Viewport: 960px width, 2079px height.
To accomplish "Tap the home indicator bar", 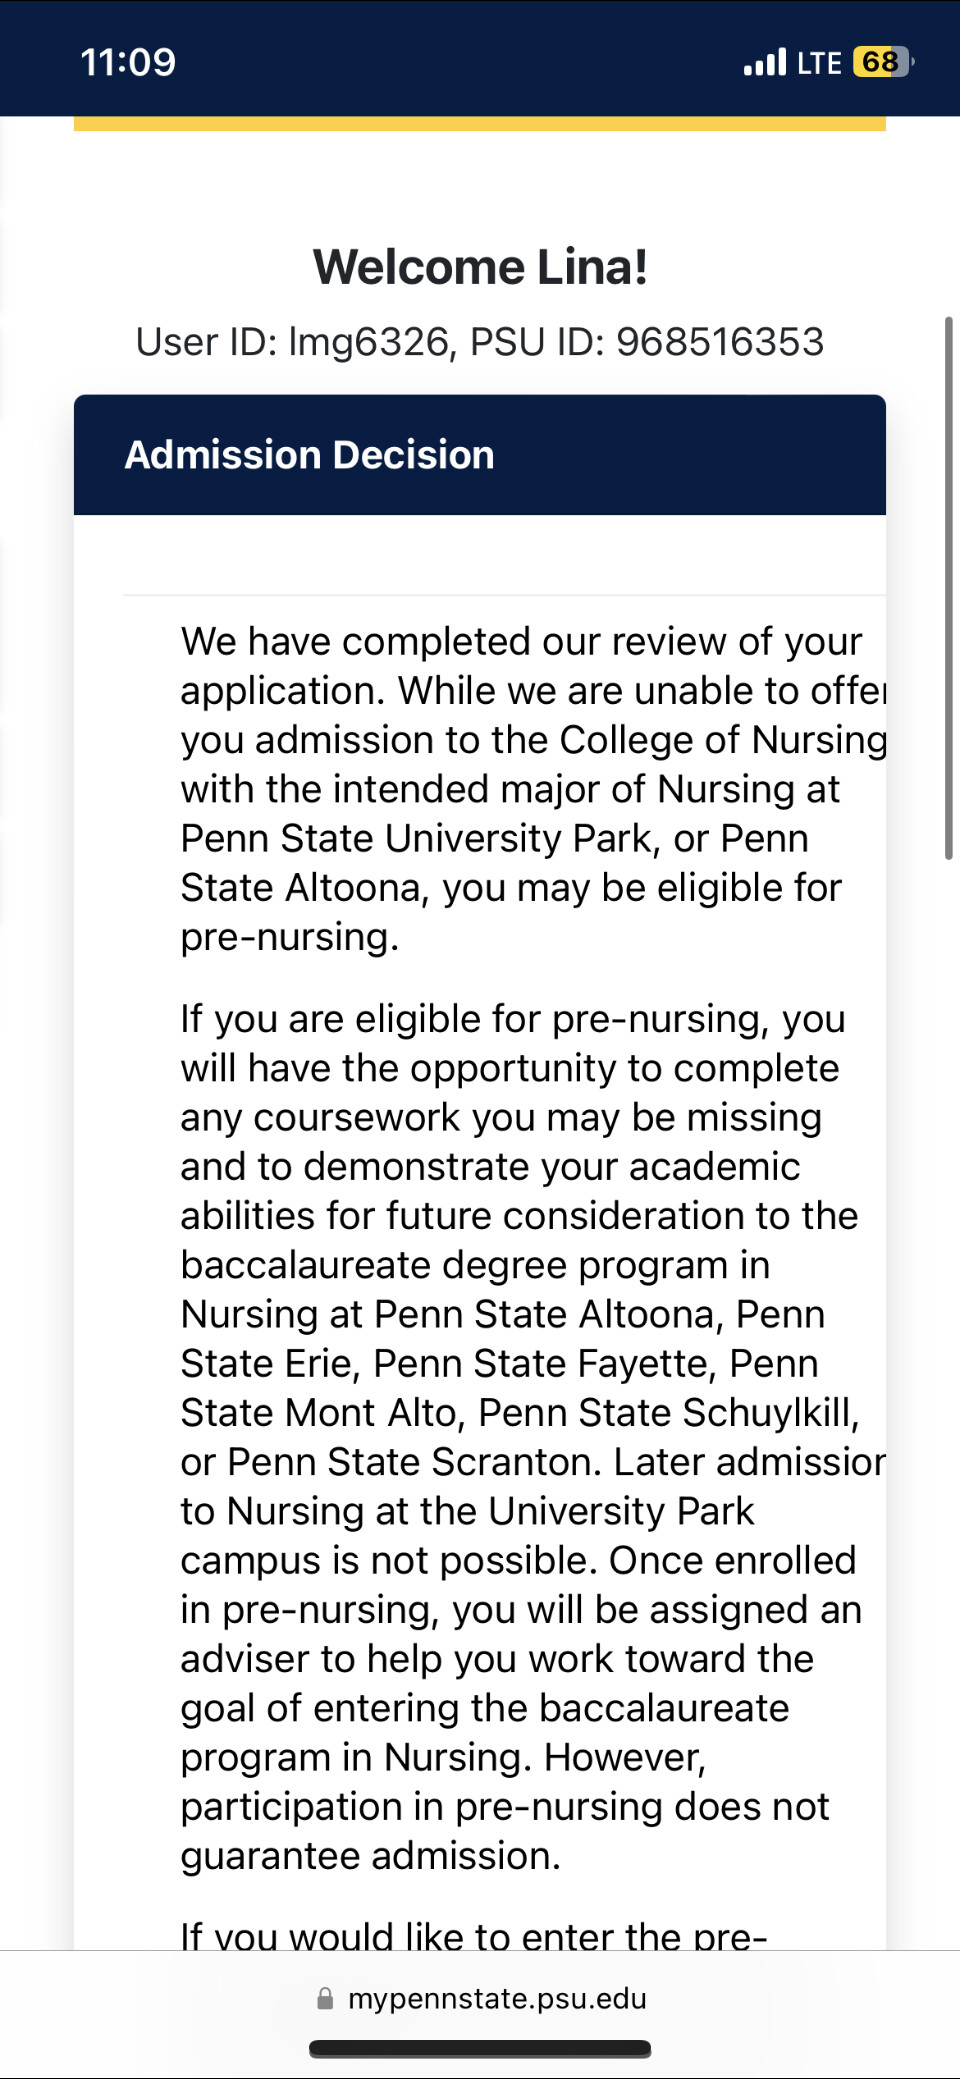I will [x=480, y=2049].
